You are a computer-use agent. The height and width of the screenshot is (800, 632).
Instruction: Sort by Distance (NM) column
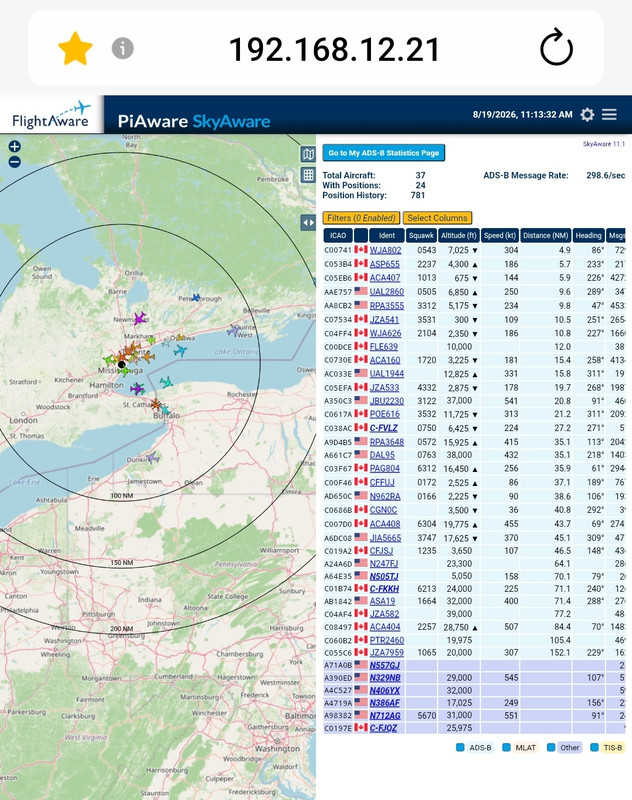[545, 235]
